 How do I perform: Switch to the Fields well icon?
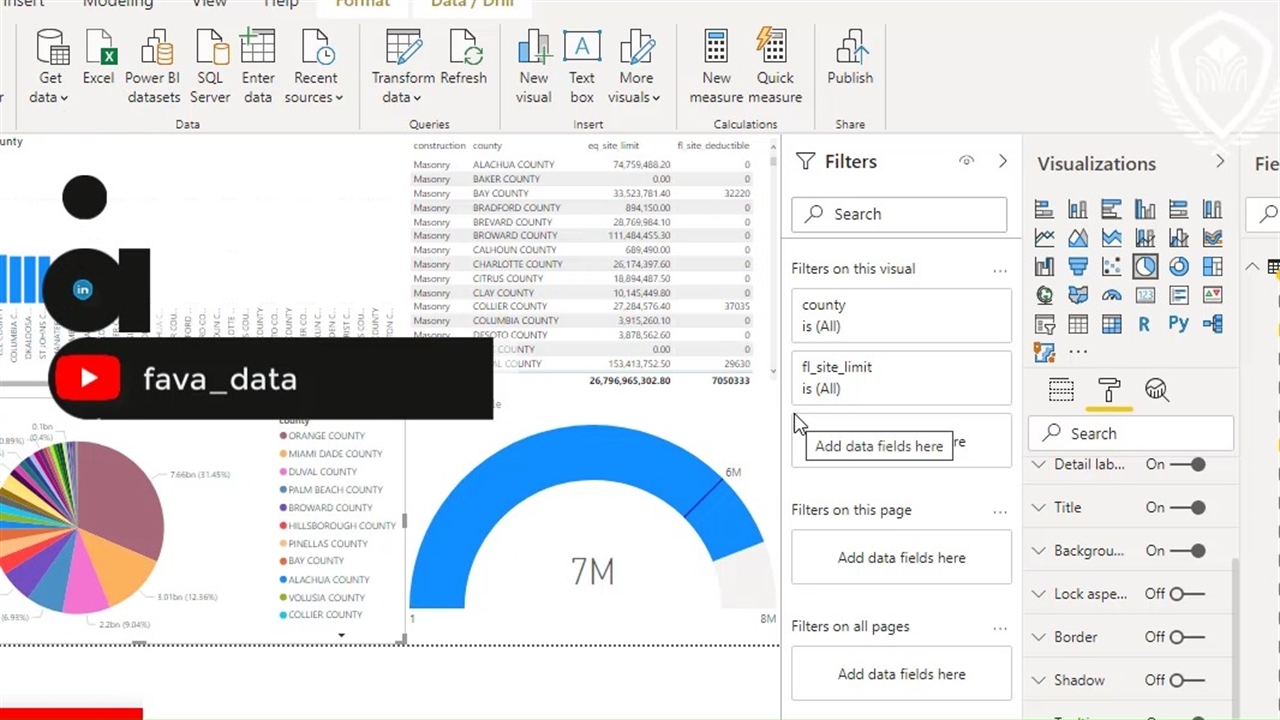click(x=1061, y=390)
